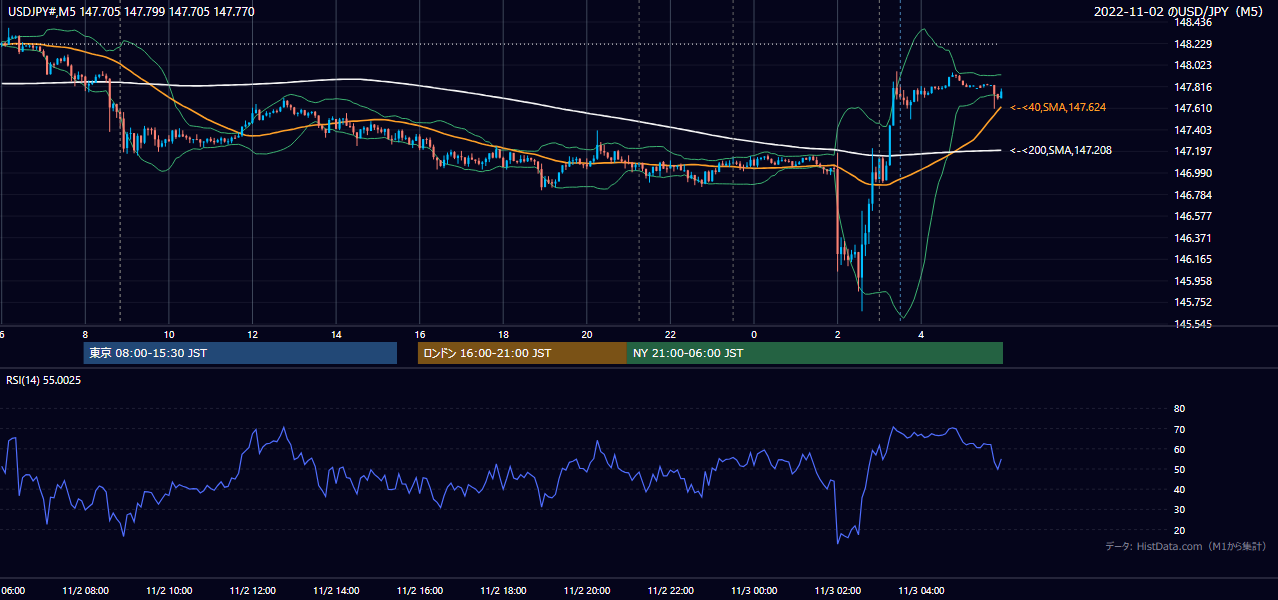Viewport: 1278px width, 600px height.
Task: Click RSI axis level 20
Action: [1179, 530]
